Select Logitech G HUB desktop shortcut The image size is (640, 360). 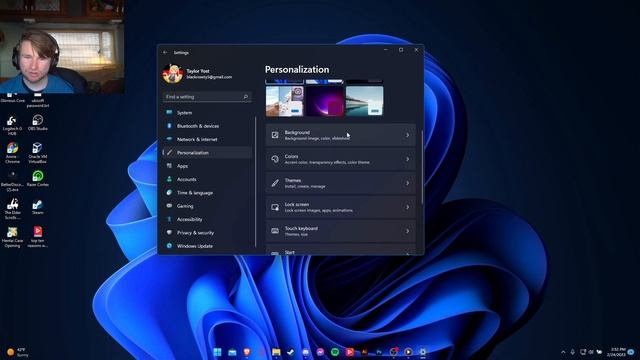click(12, 125)
